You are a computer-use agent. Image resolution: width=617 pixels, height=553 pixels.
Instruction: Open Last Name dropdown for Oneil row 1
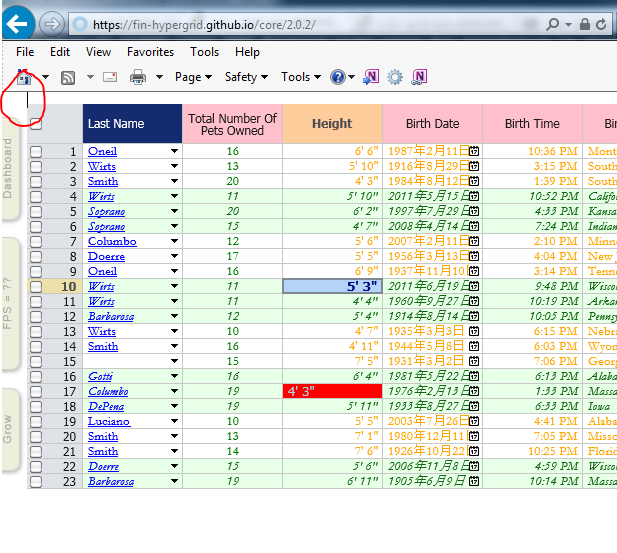(x=174, y=151)
